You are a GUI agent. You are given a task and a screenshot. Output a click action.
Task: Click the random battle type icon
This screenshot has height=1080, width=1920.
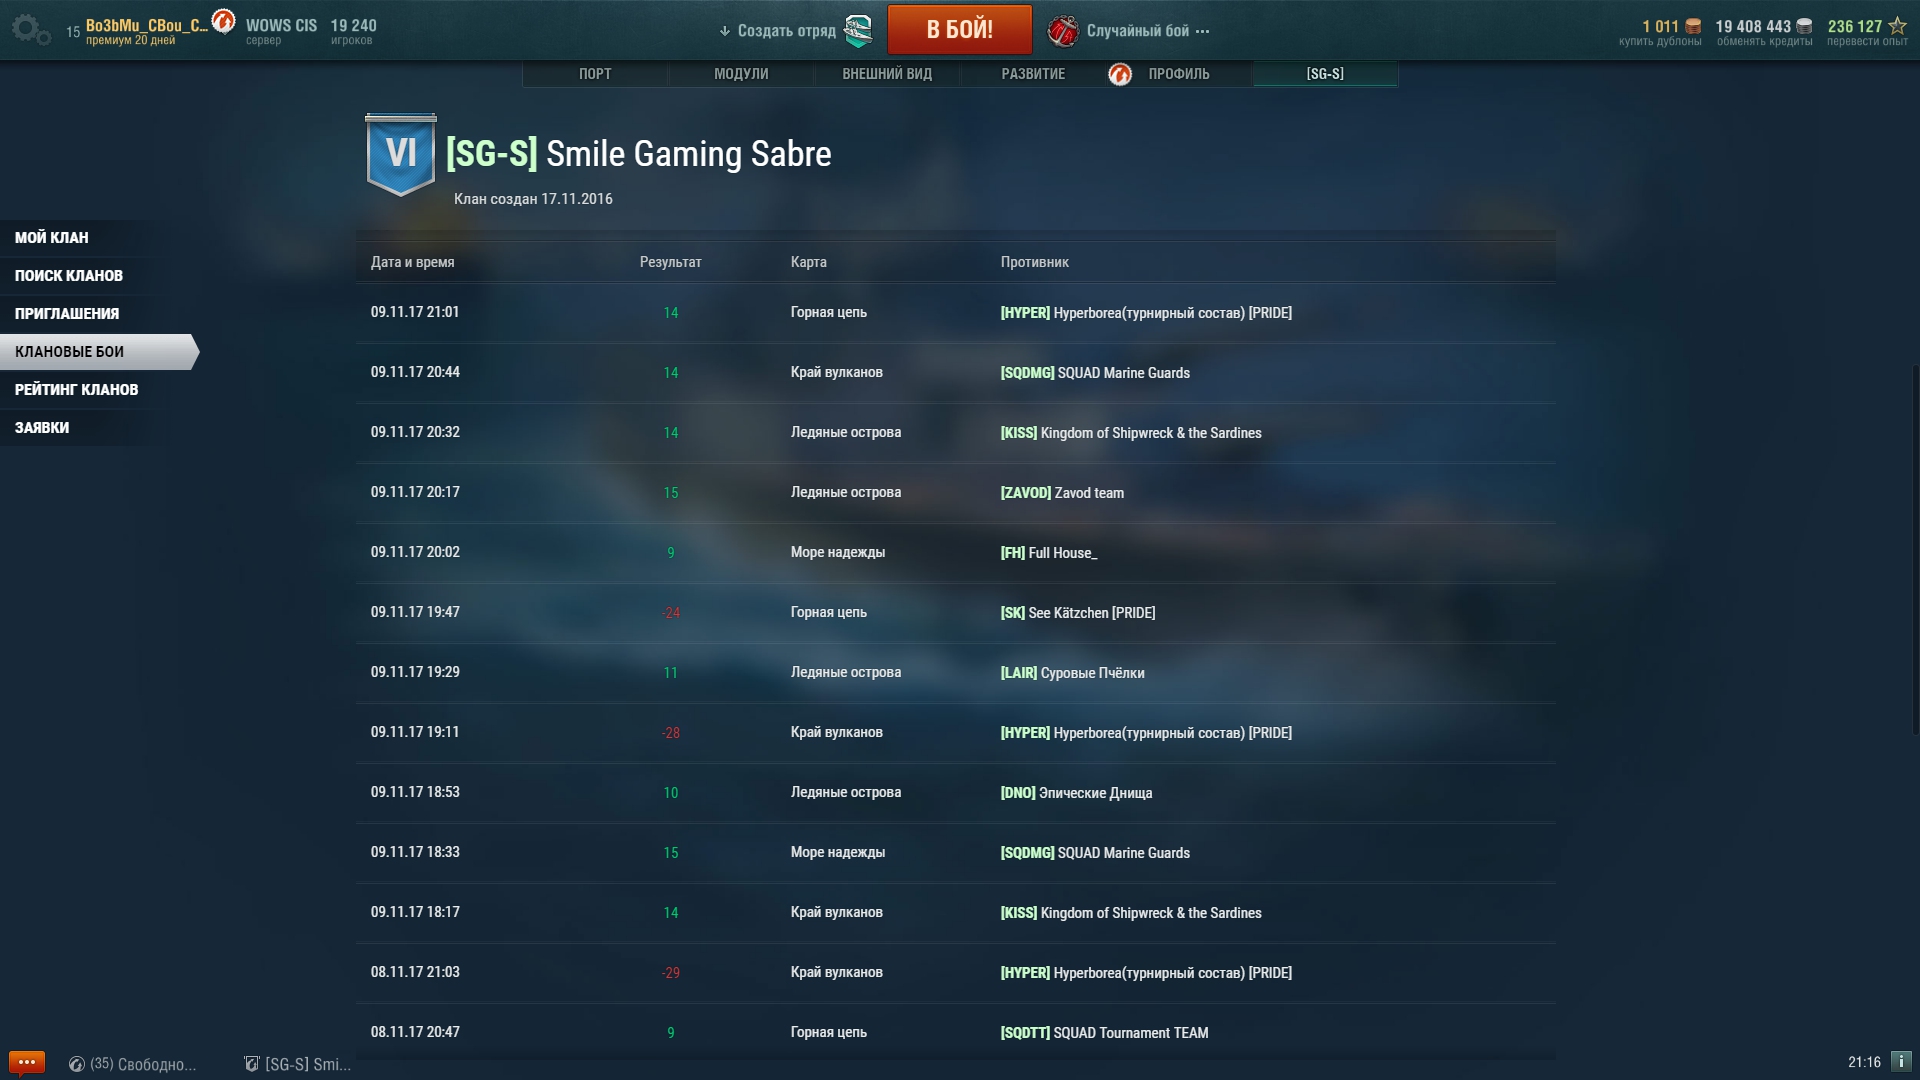tap(1063, 31)
